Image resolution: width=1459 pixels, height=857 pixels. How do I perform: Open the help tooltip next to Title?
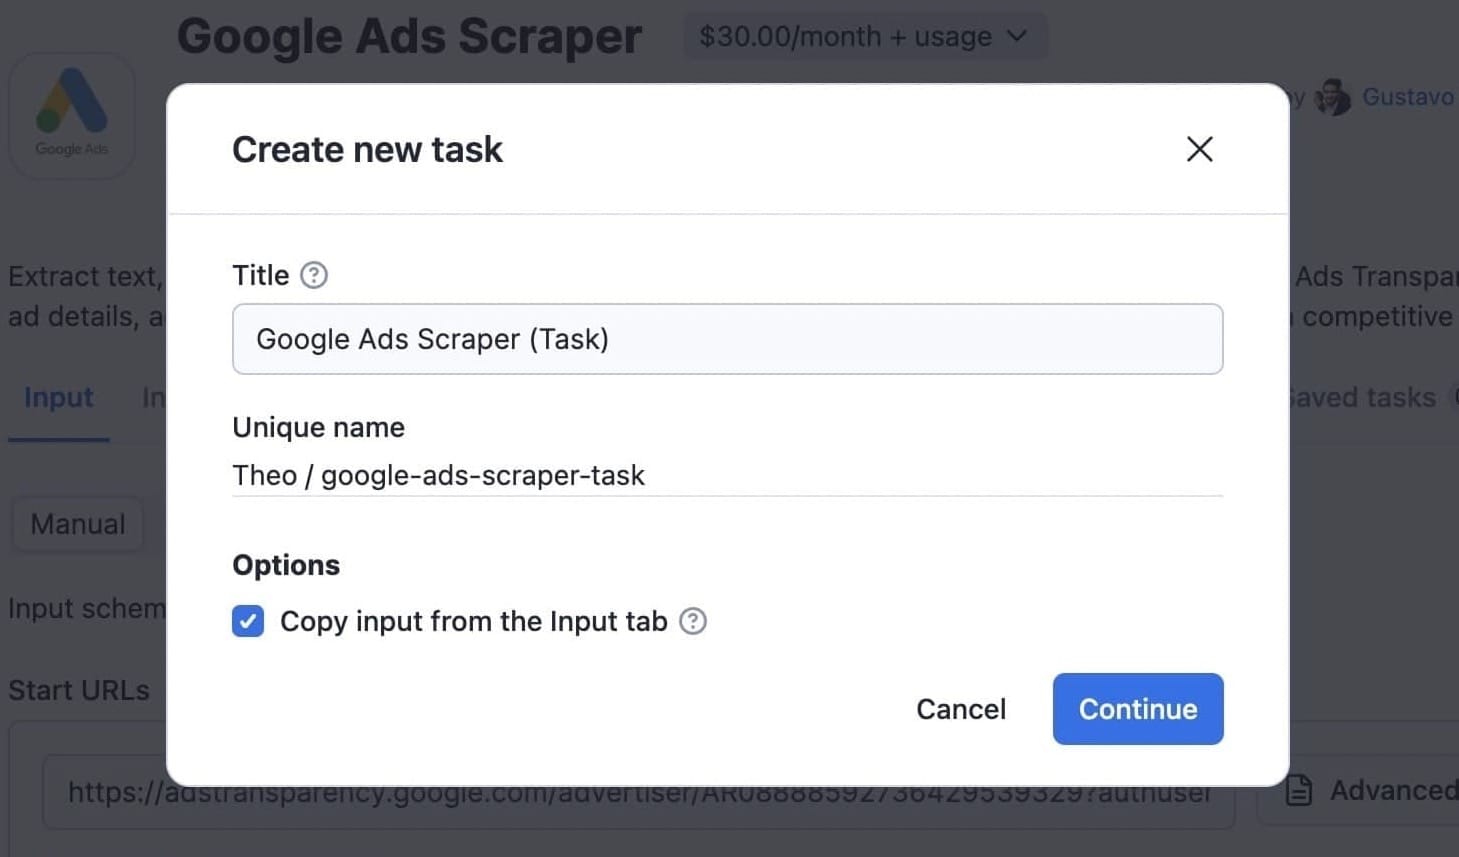click(x=313, y=275)
